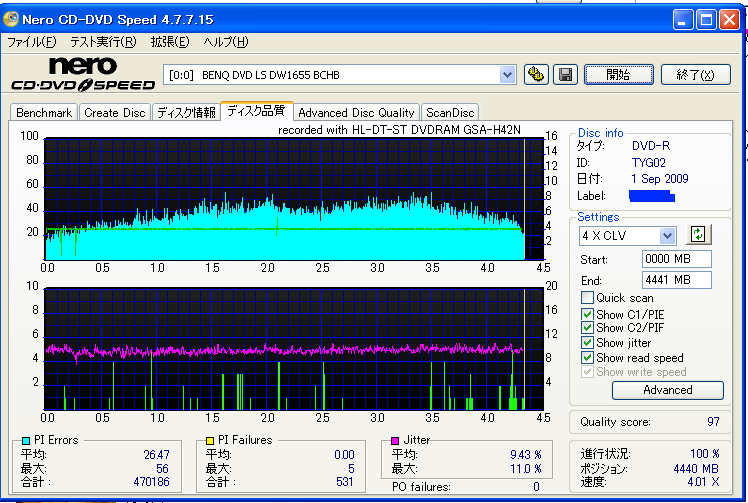Switch to the ScanDisc tab
748x503 pixels.
coord(450,113)
